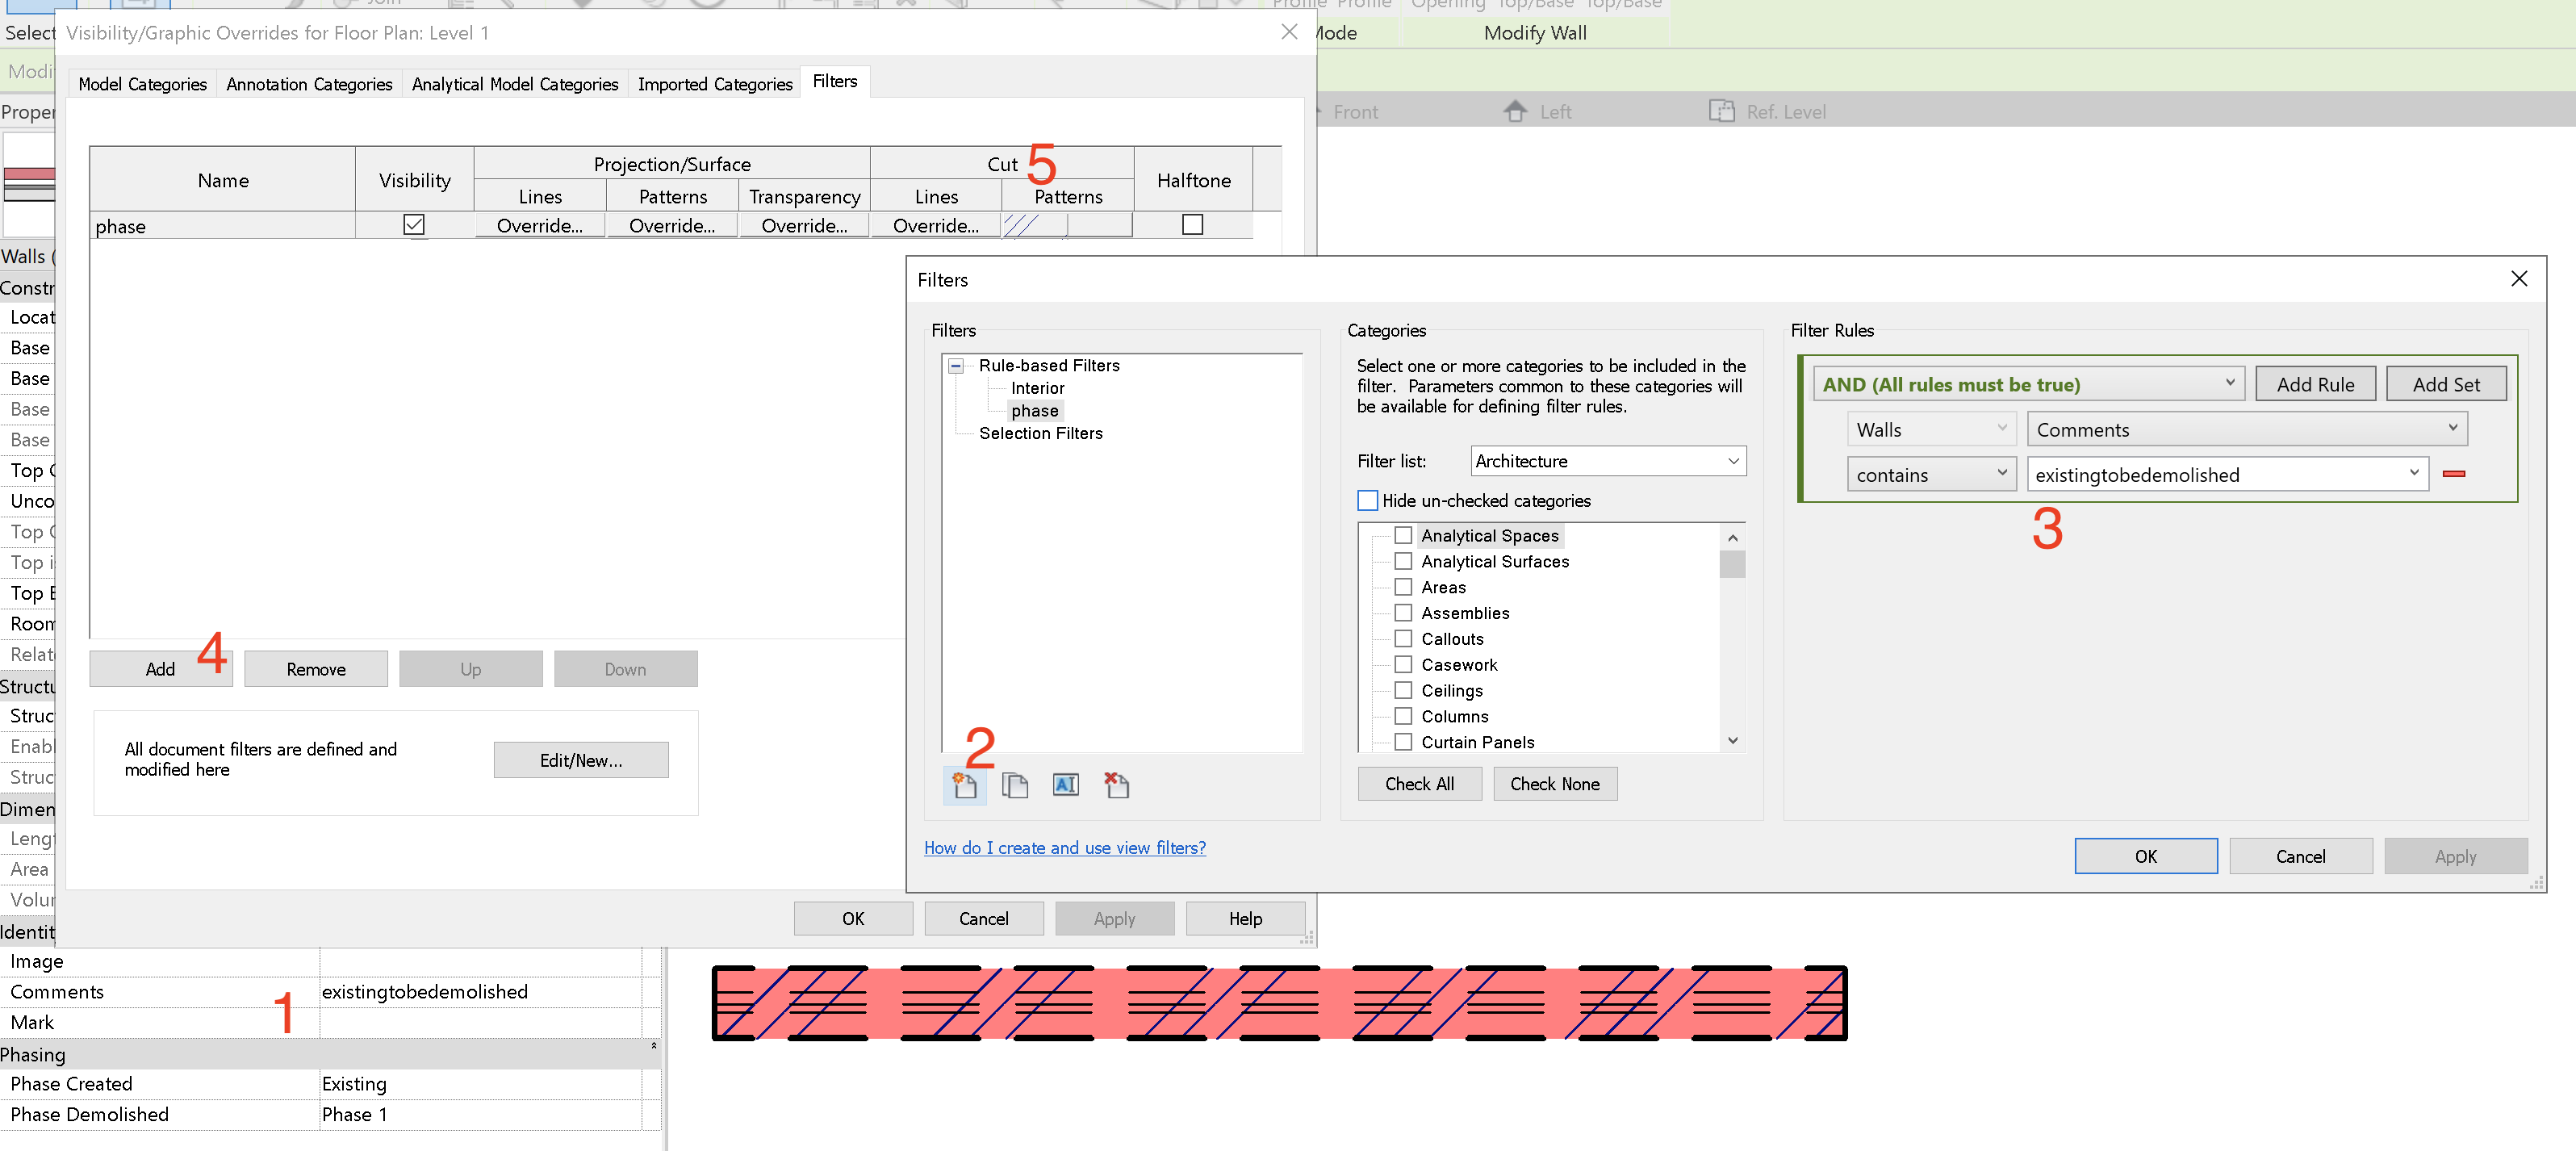The width and height of the screenshot is (2576, 1151).
Task: Open the Cut Patterns override for phase filter
Action: [1067, 225]
